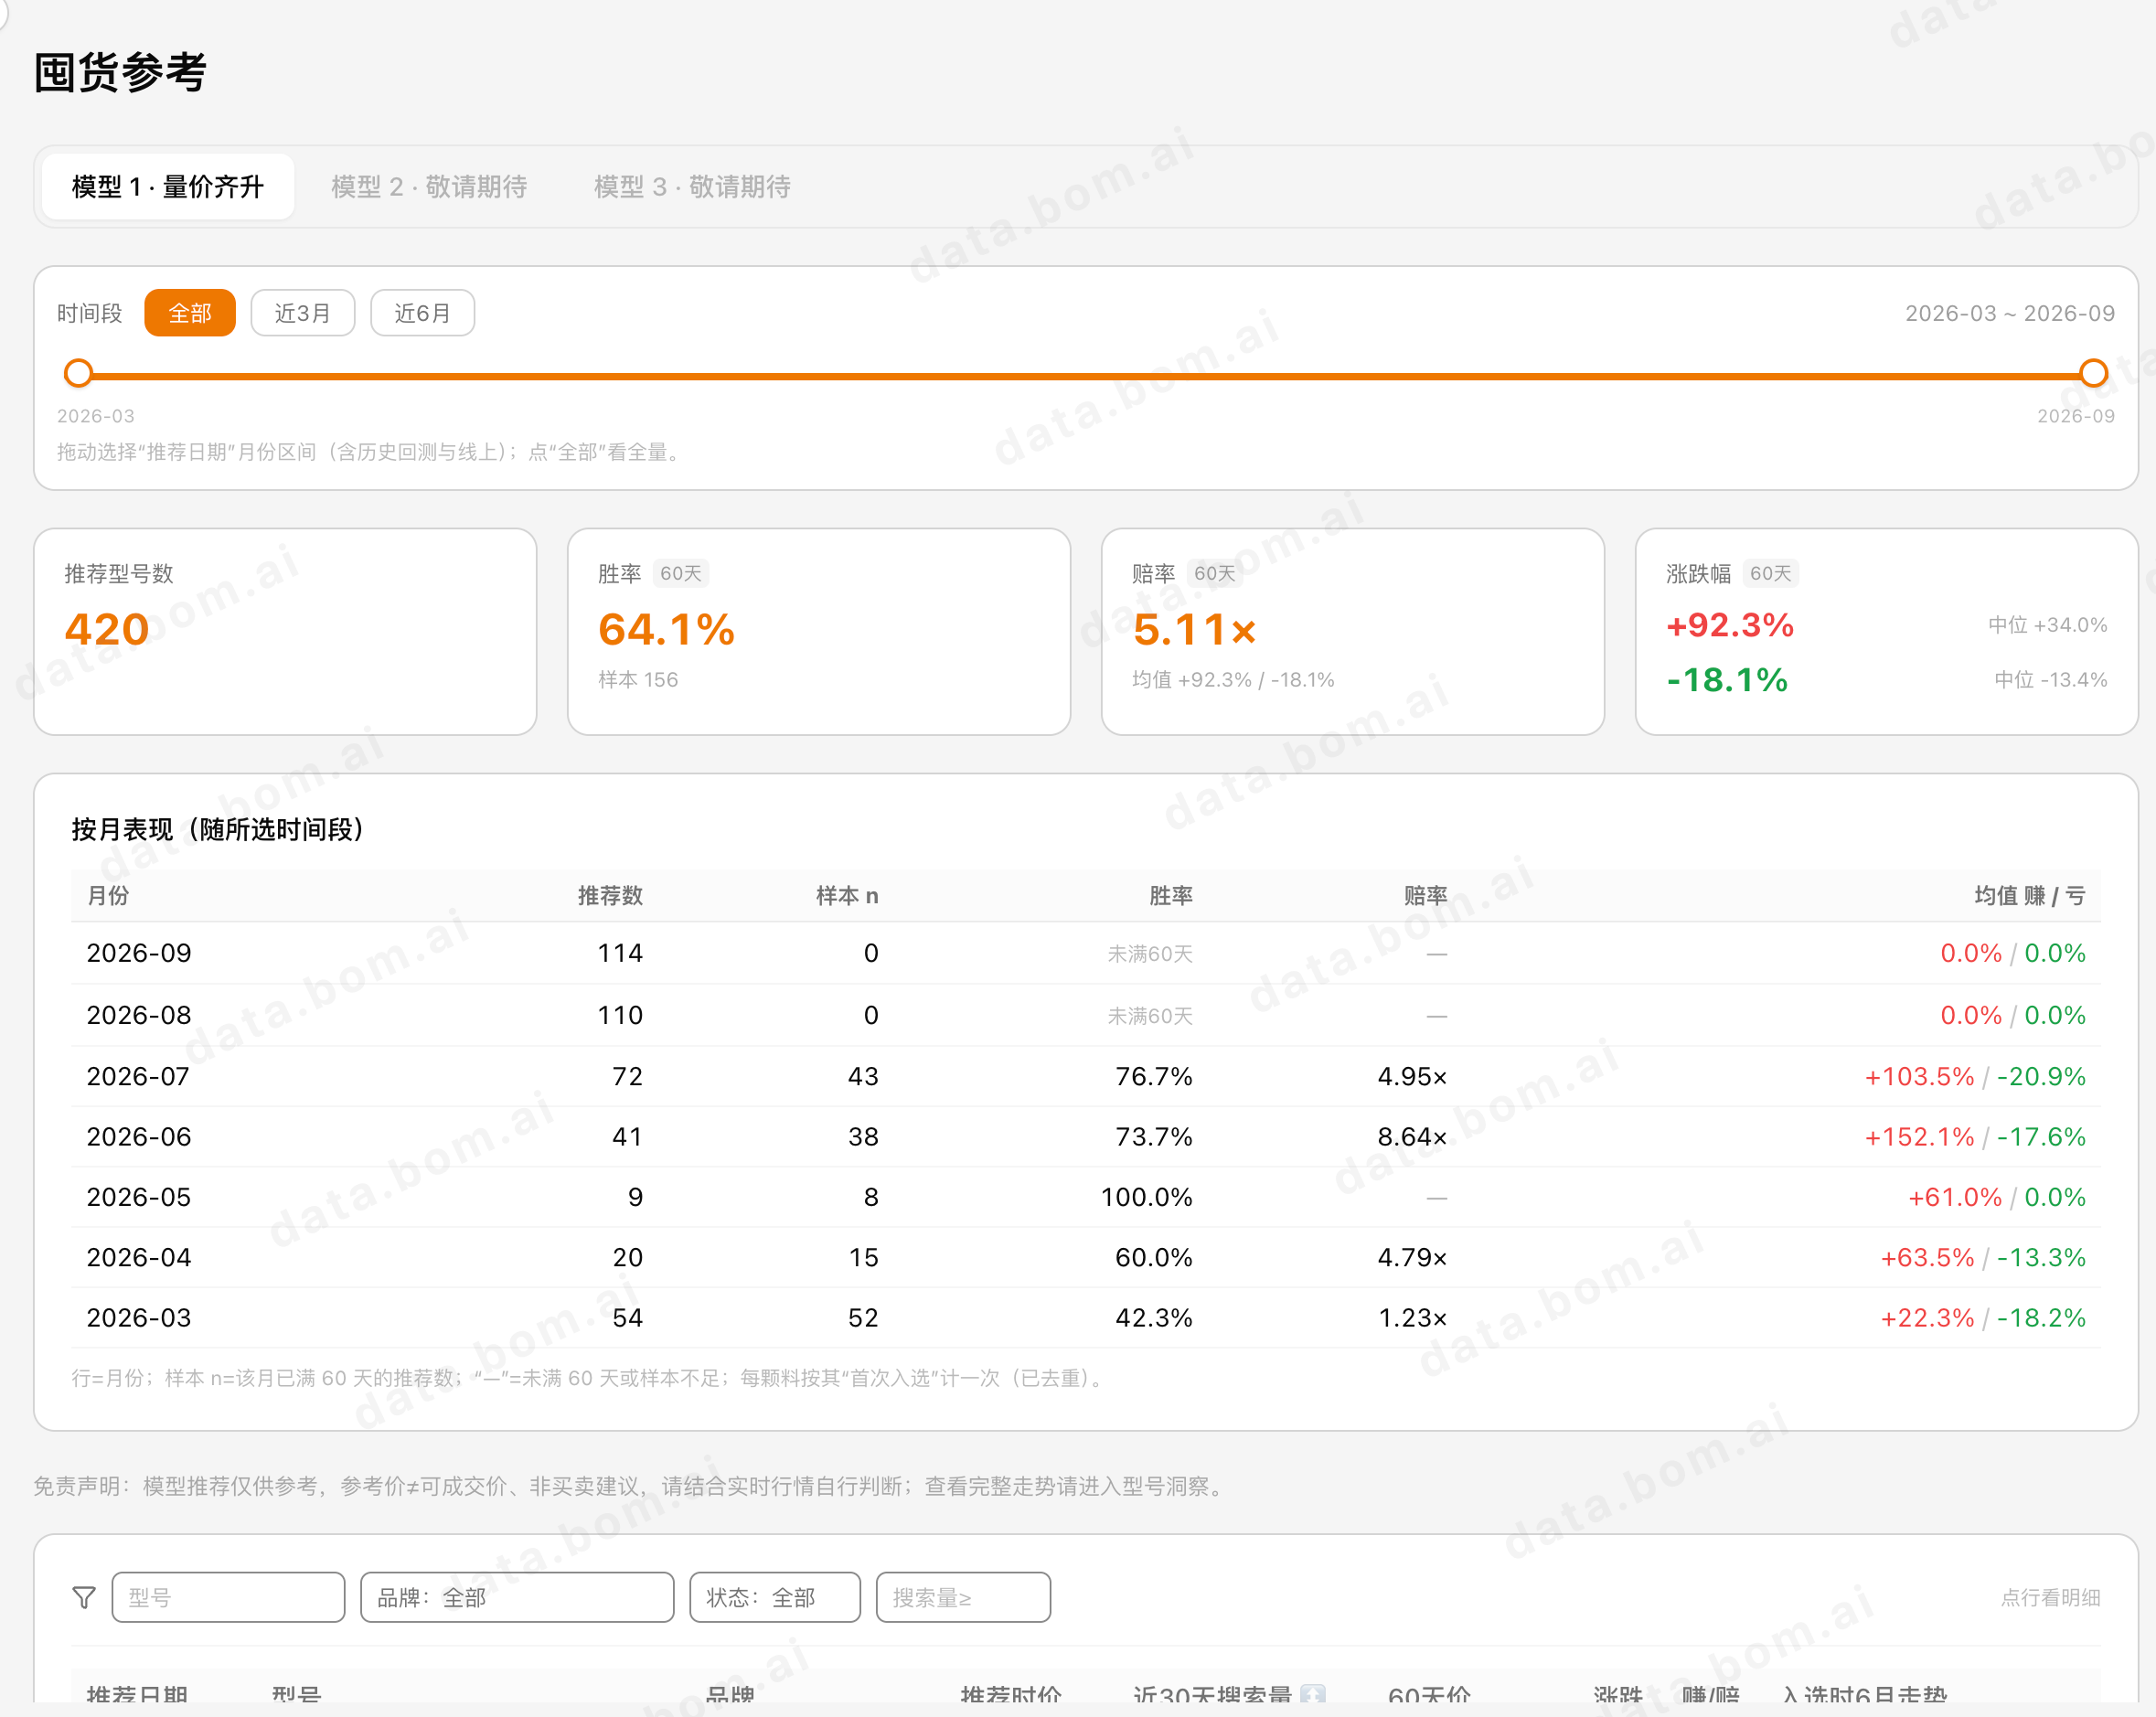This screenshot has width=2156, height=1717.
Task: Click the 2026-09 month row label
Action: tap(139, 953)
